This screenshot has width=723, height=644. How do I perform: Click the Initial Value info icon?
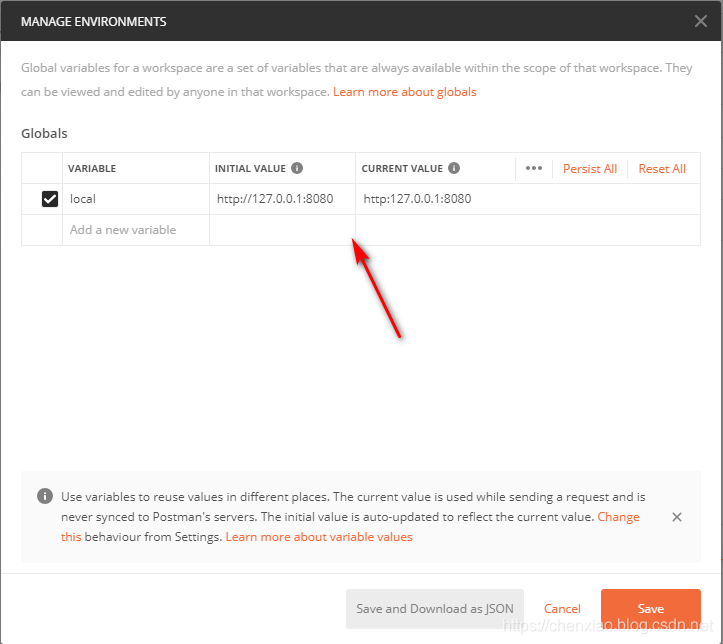click(x=297, y=168)
